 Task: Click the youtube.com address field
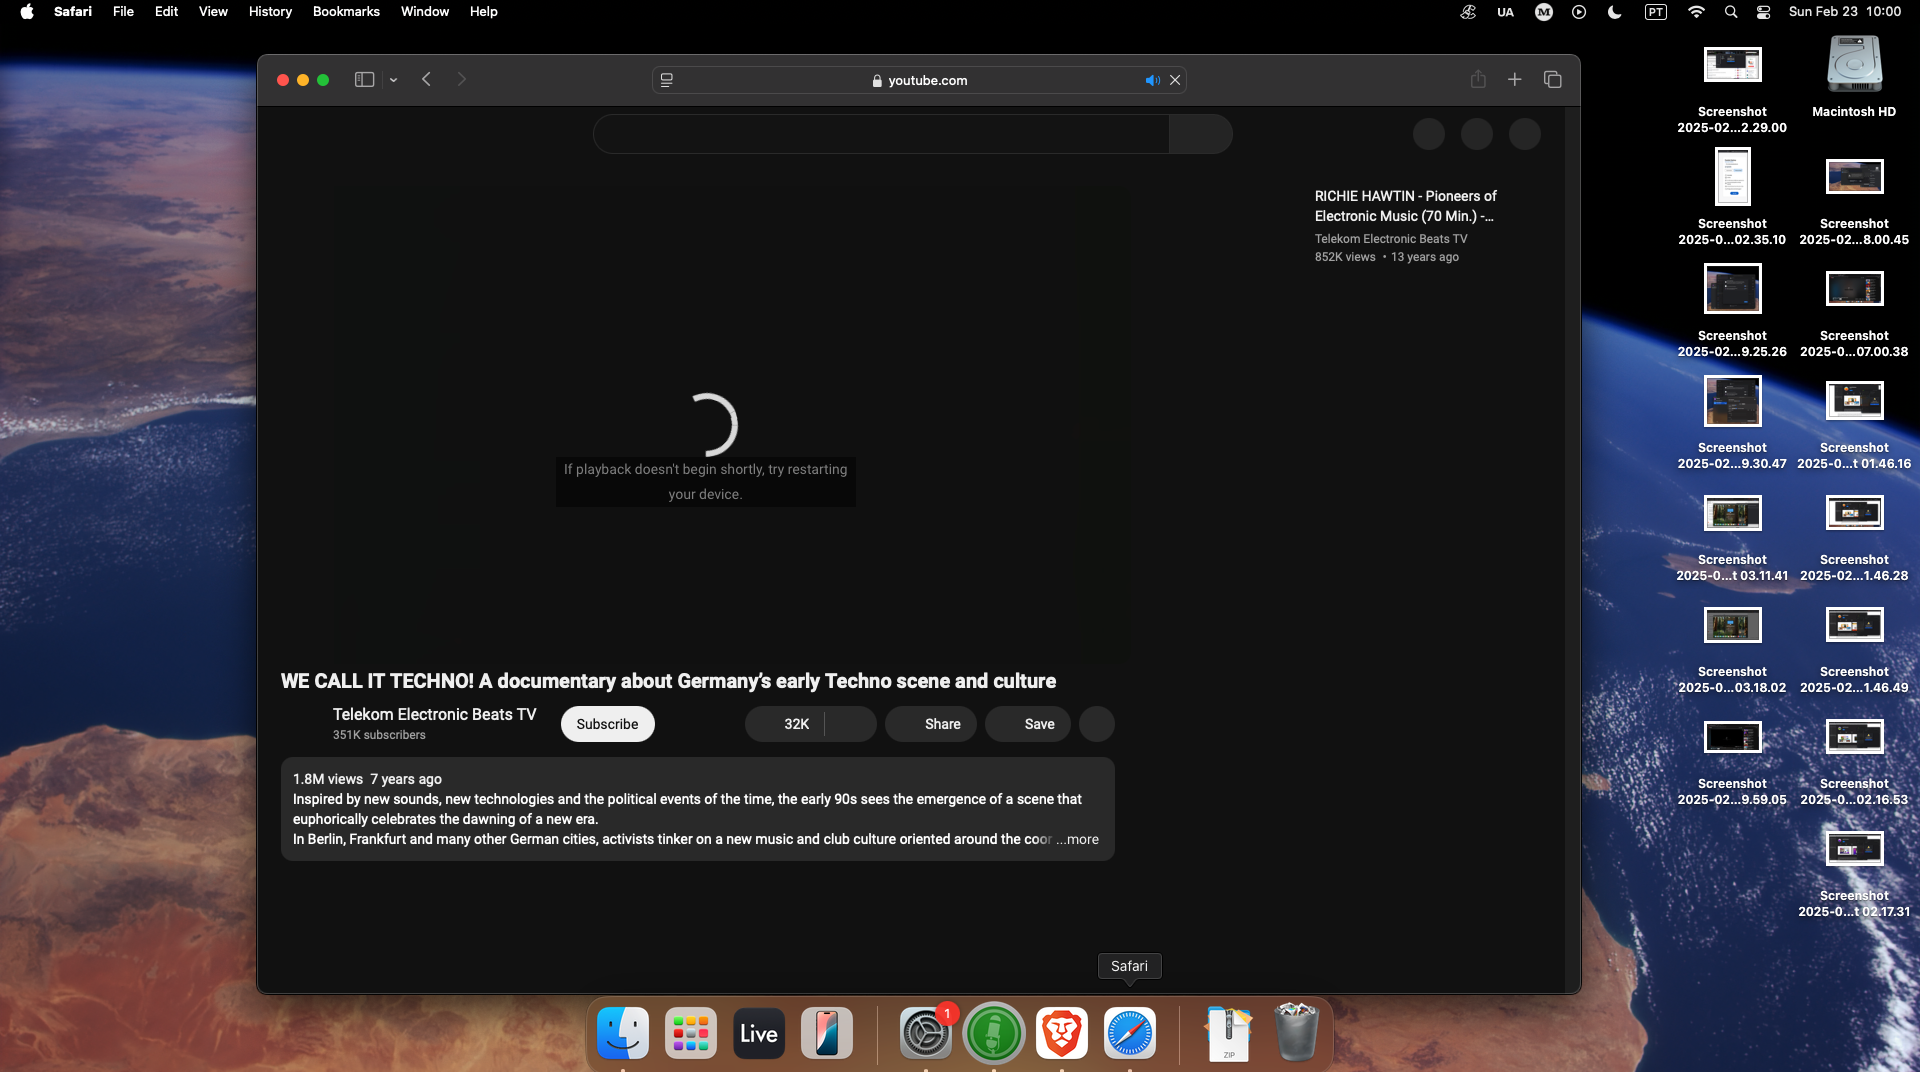919,80
